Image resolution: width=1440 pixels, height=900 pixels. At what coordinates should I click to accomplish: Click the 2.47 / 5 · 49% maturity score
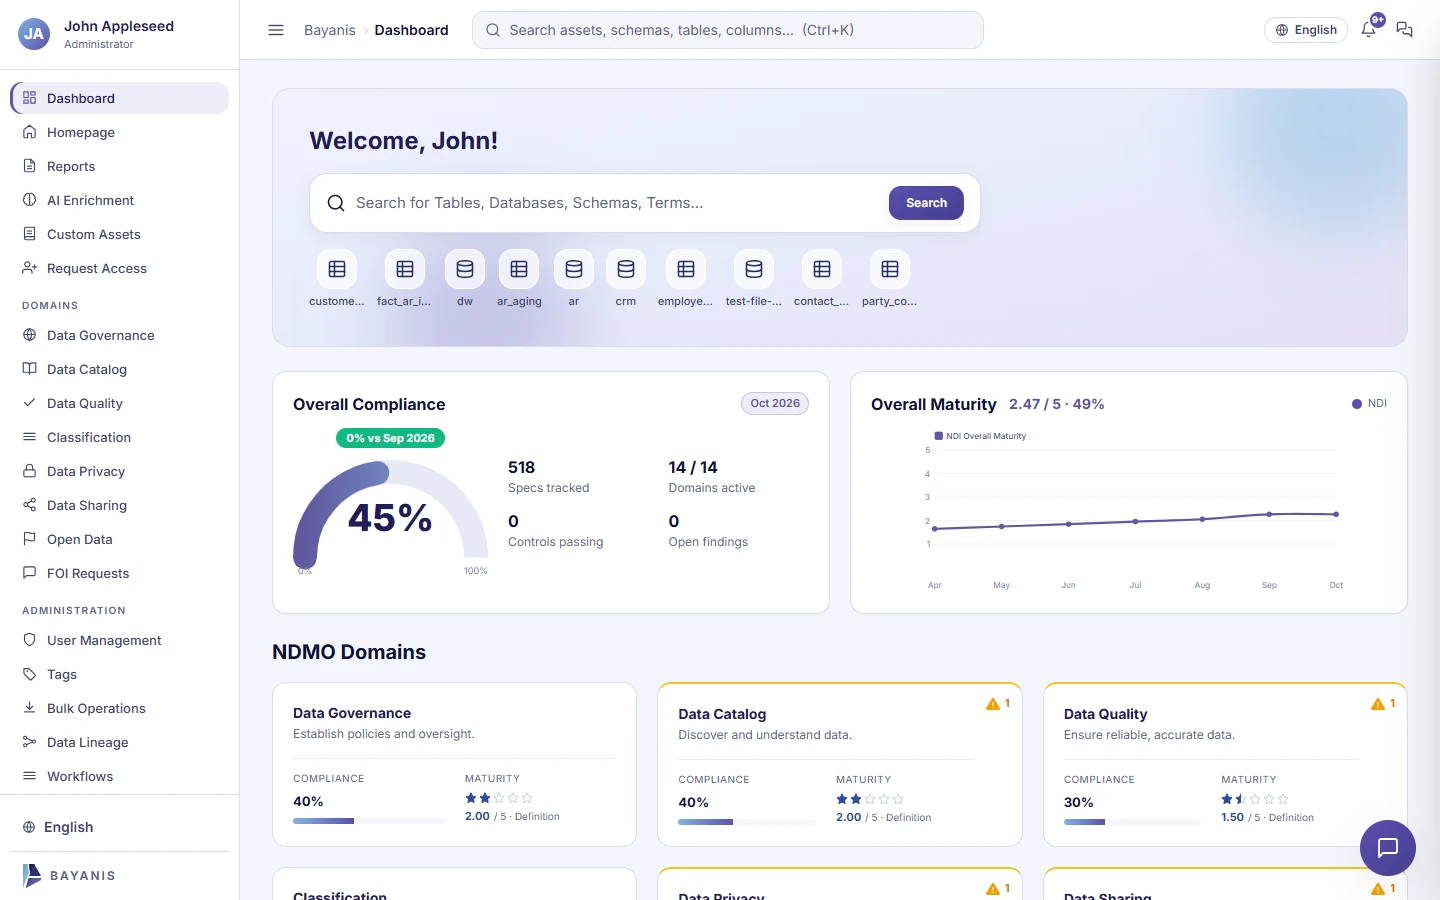(x=1056, y=404)
